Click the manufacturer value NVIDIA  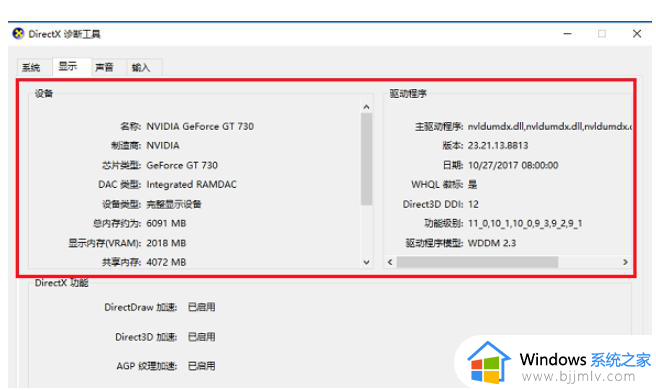click(163, 146)
